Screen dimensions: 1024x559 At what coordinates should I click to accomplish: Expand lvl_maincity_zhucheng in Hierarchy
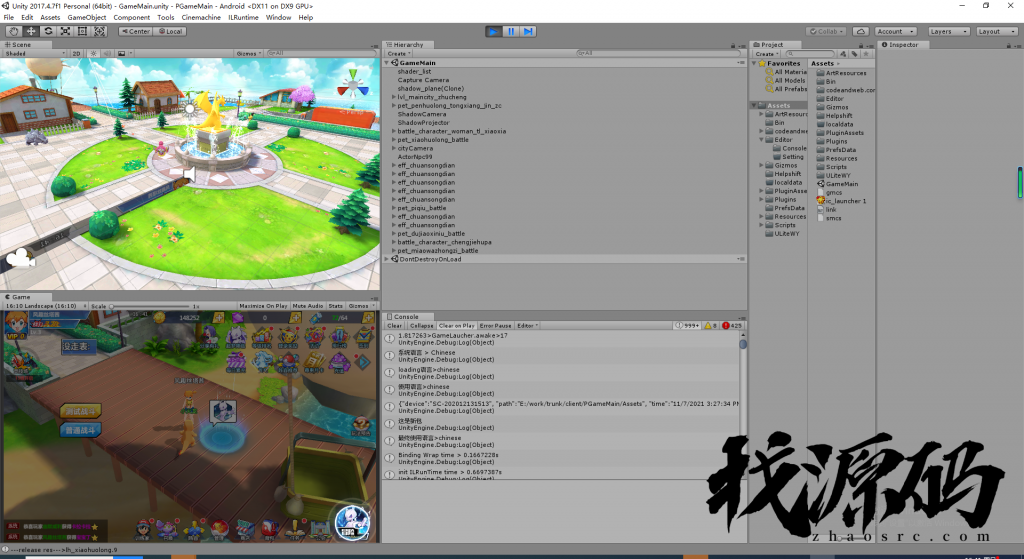(x=394, y=97)
